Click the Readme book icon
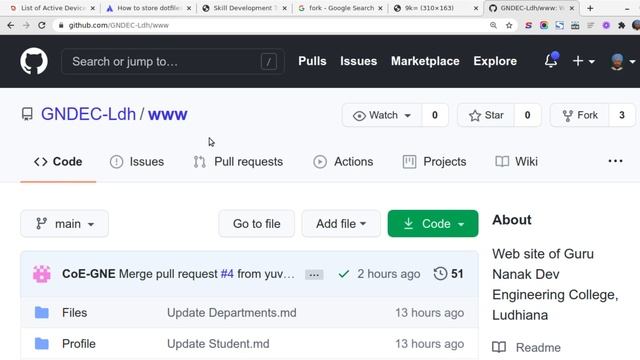This screenshot has width=640, height=360. [499, 347]
